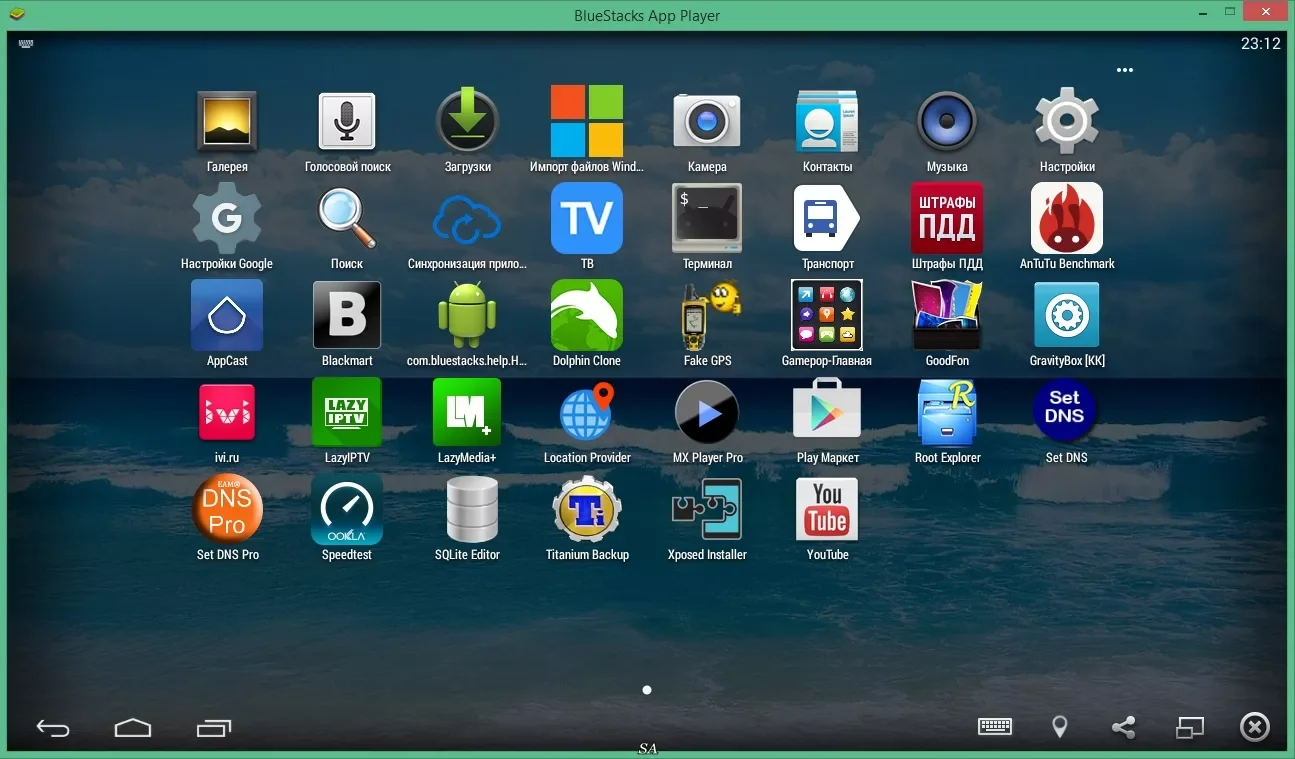Launch the Камера camera app
Image resolution: width=1295 pixels, height=759 pixels.
[x=707, y=121]
